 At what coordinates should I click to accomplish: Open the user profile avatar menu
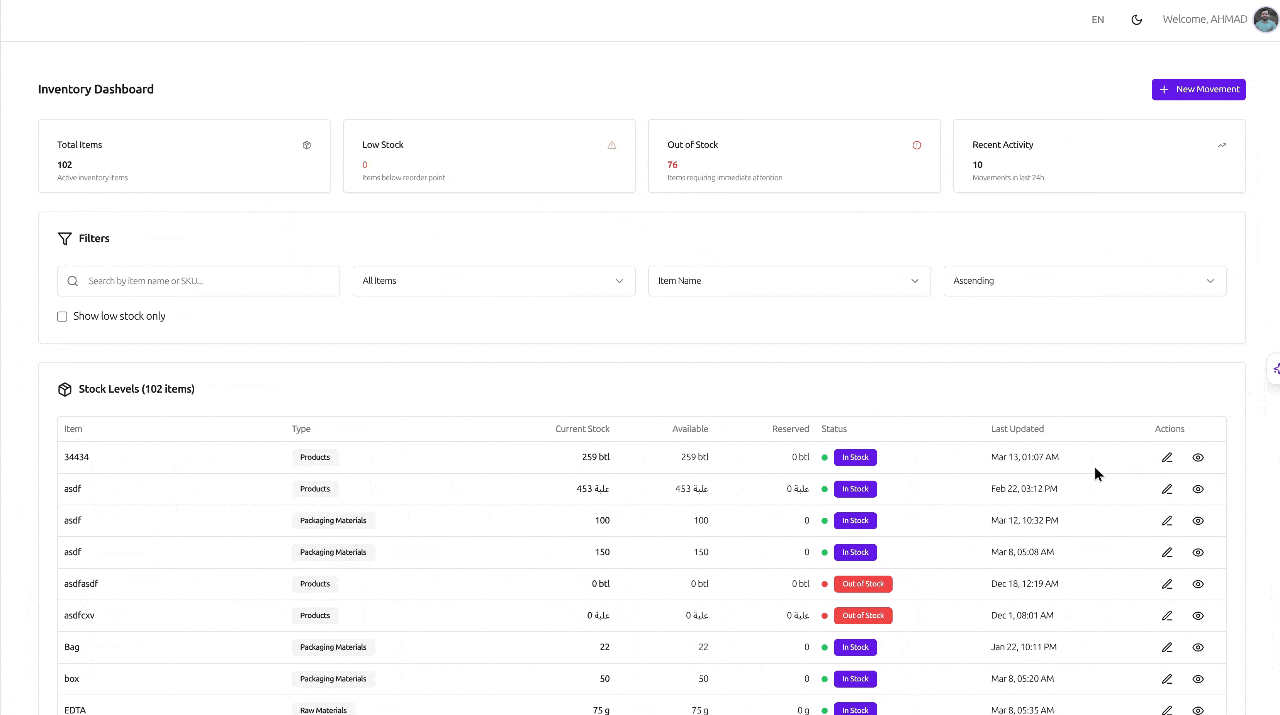pos(1265,20)
